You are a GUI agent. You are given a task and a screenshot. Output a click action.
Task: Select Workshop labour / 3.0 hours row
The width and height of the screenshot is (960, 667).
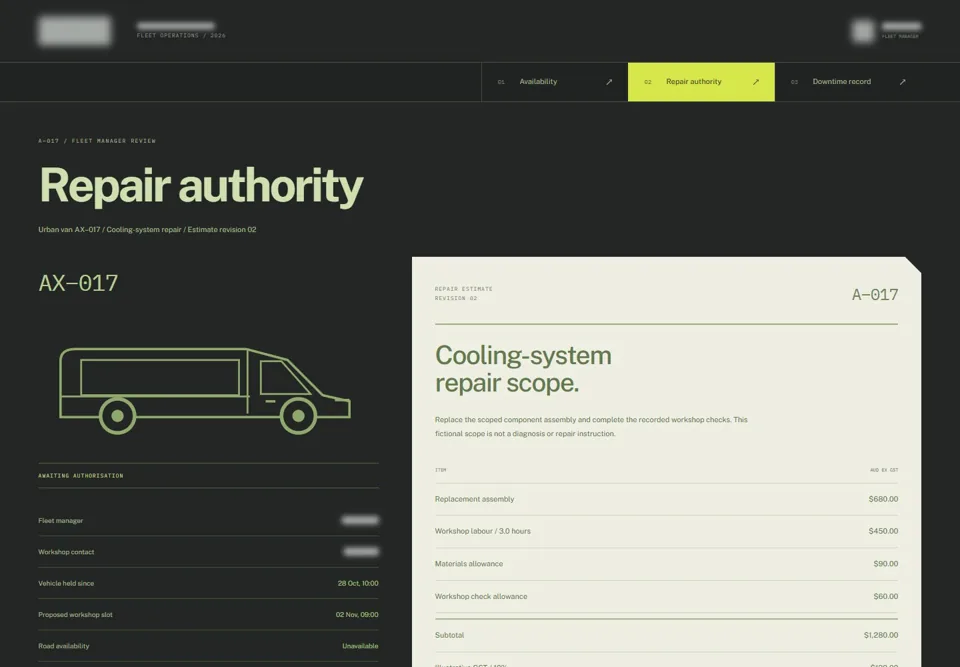pos(666,531)
